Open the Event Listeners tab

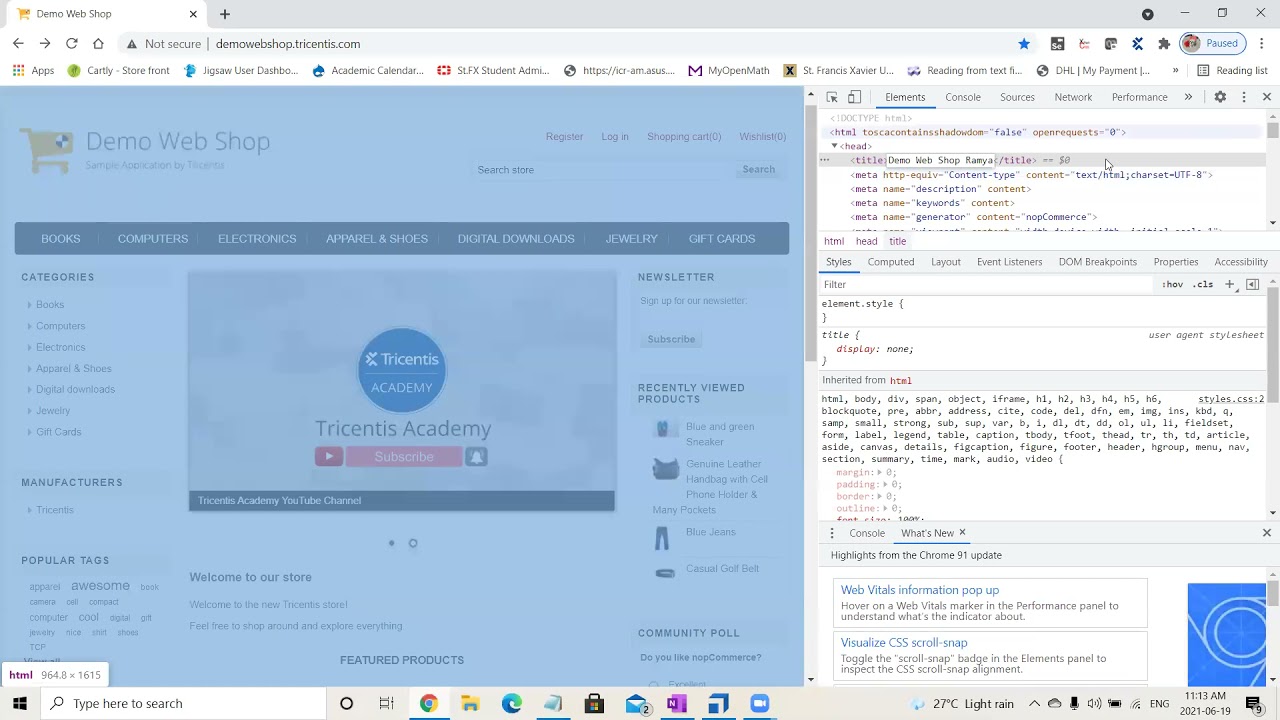click(x=1009, y=262)
